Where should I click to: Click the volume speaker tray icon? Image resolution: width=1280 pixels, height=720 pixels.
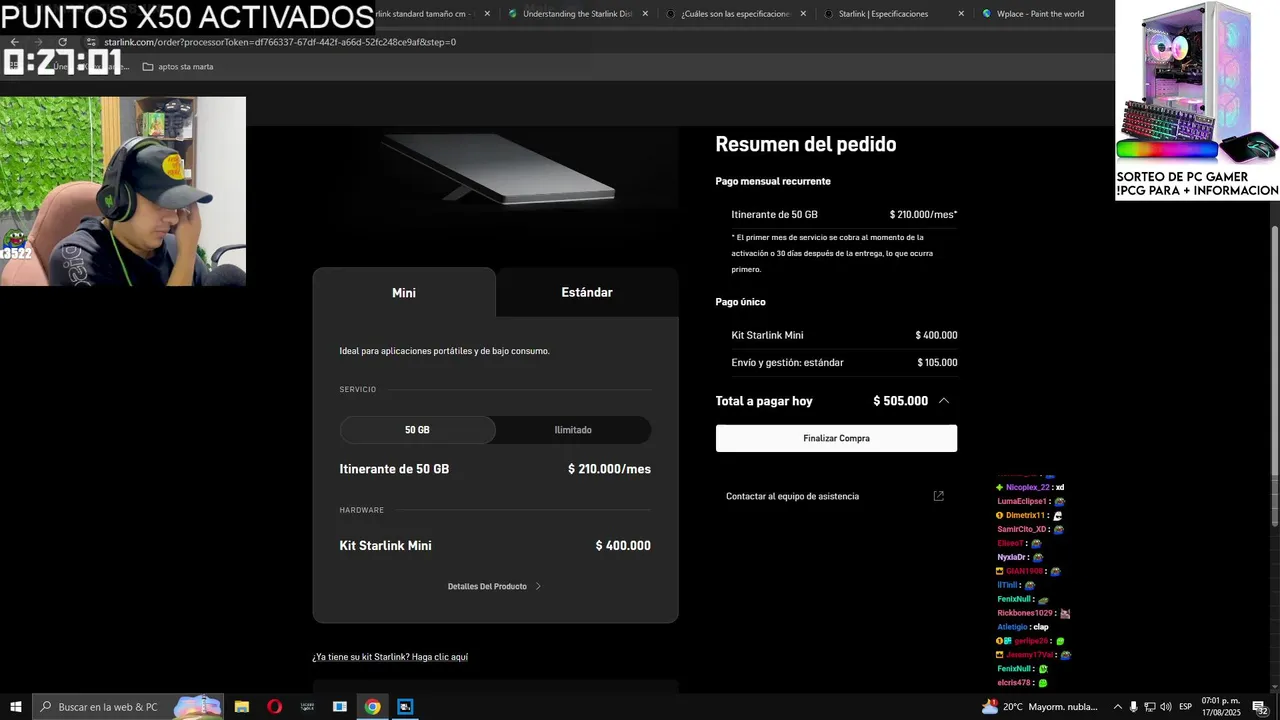coord(1165,707)
